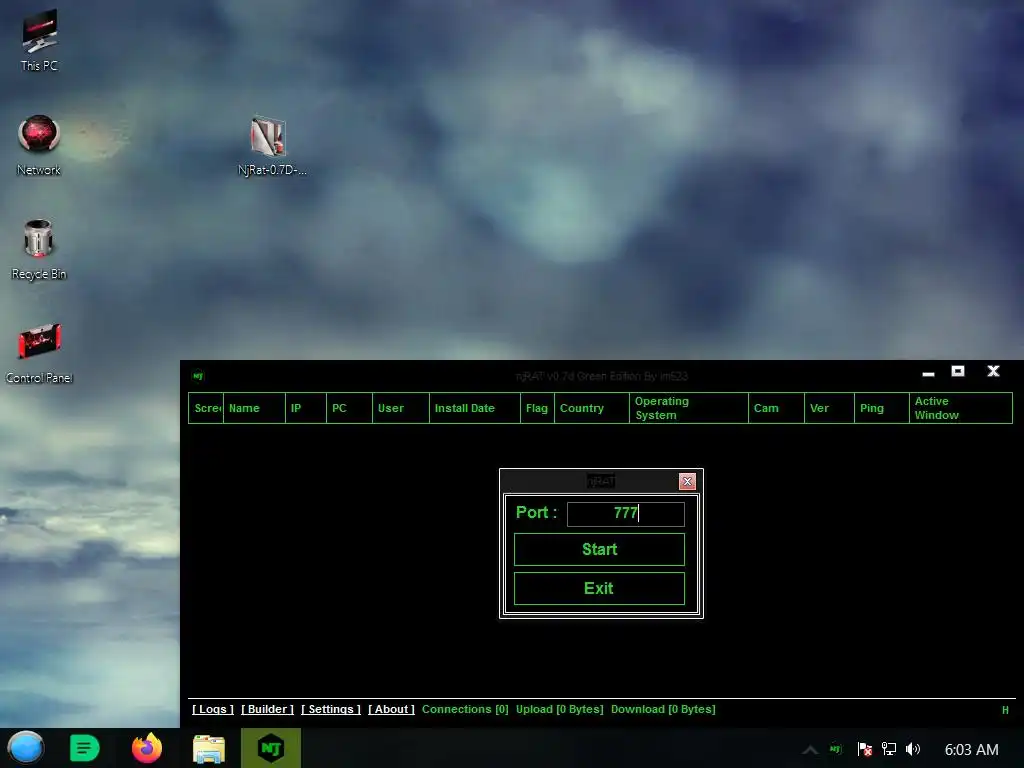This screenshot has width=1024, height=768.
Task: Open the [ Builder ] link
Action: [x=267, y=709]
